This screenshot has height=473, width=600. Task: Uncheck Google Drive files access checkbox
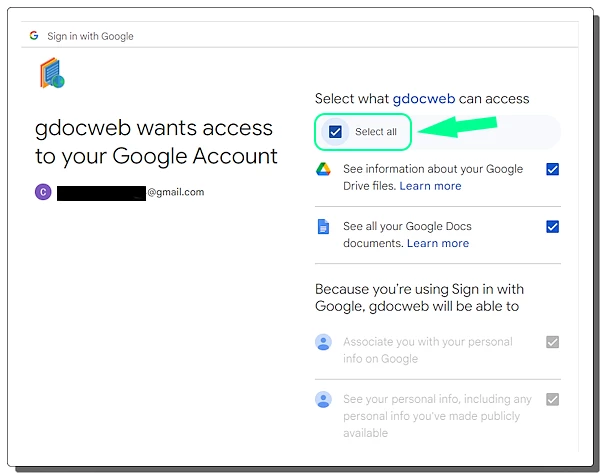[552, 169]
